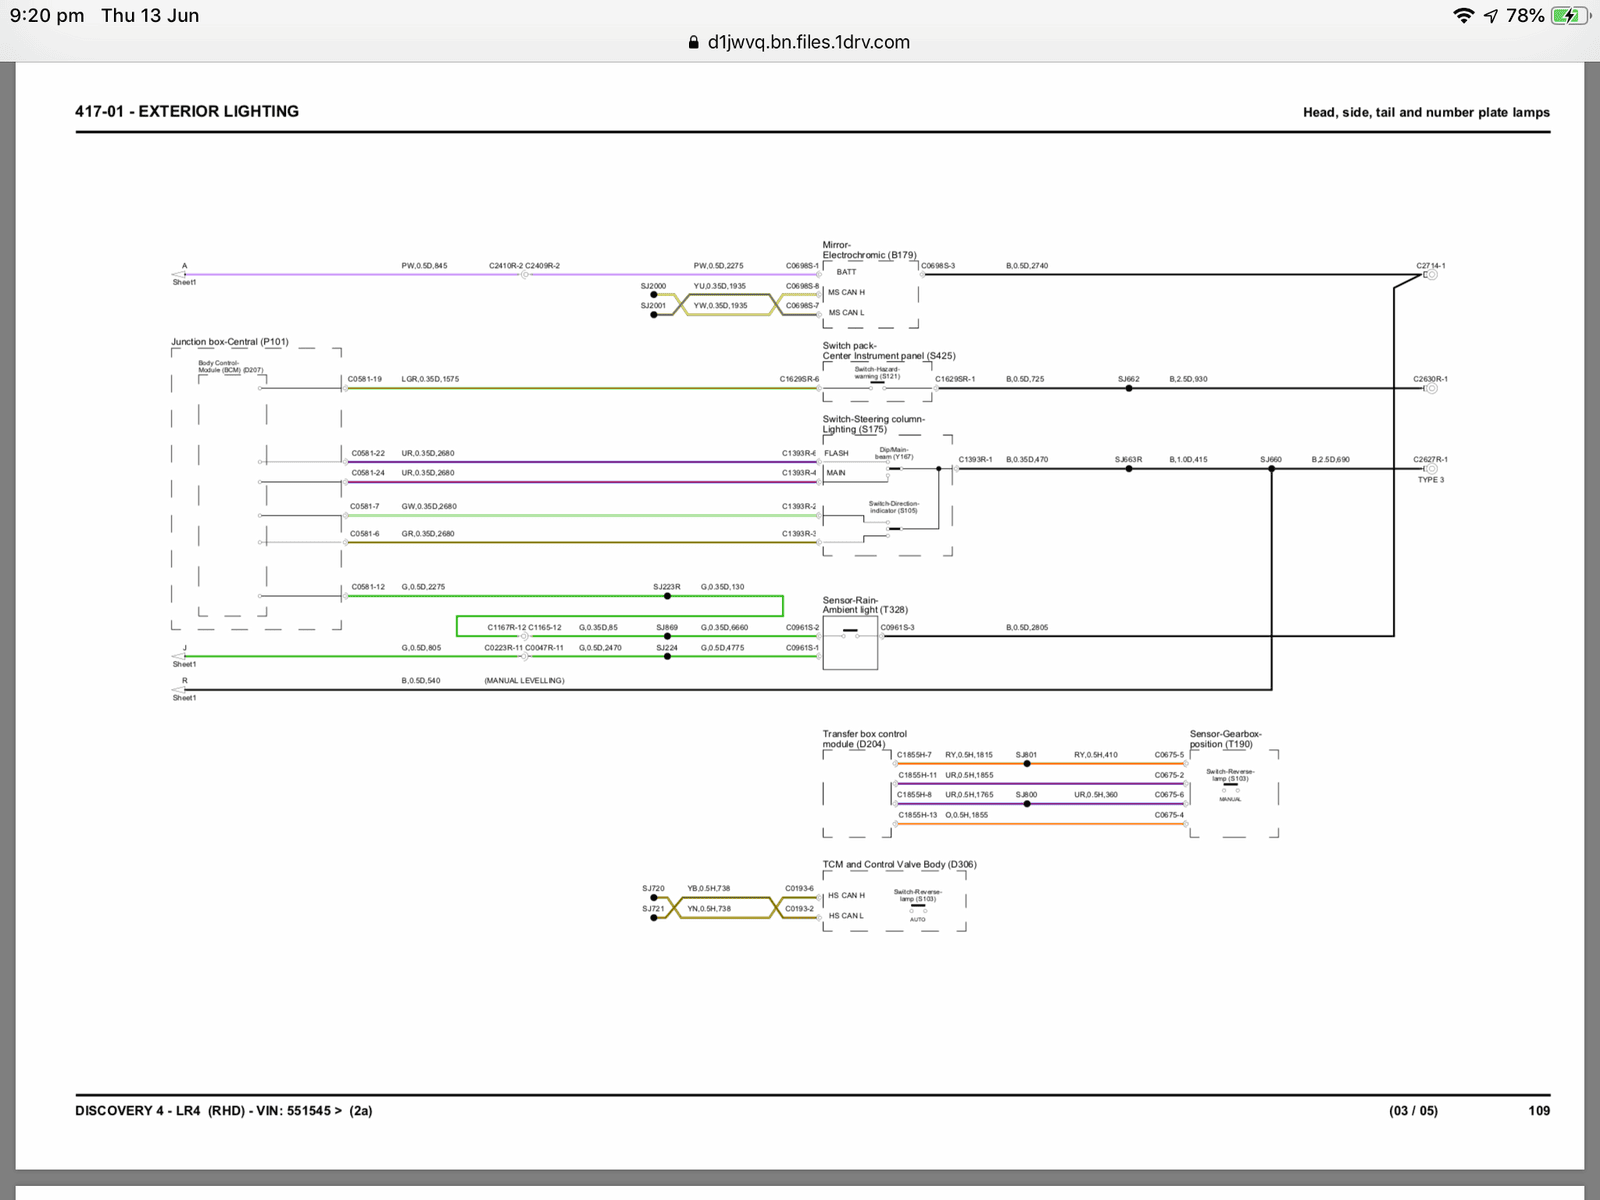Tap wire label PW,0.5D,845

click(424, 266)
